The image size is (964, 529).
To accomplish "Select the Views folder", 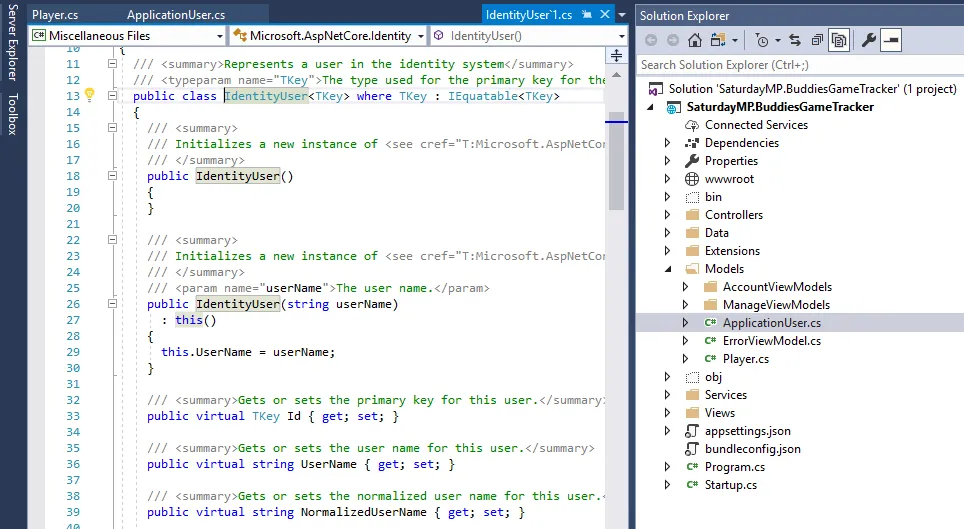I will coord(720,413).
